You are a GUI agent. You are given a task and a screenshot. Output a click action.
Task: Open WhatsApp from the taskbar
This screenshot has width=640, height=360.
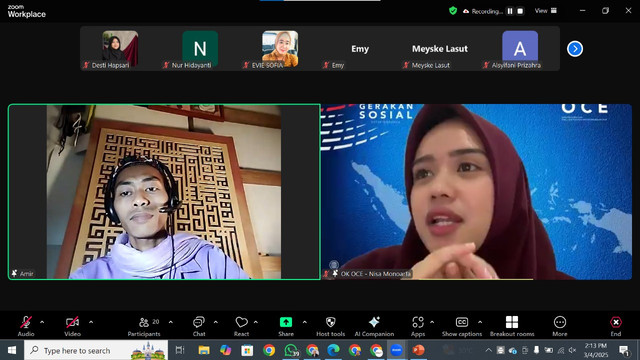(291, 350)
